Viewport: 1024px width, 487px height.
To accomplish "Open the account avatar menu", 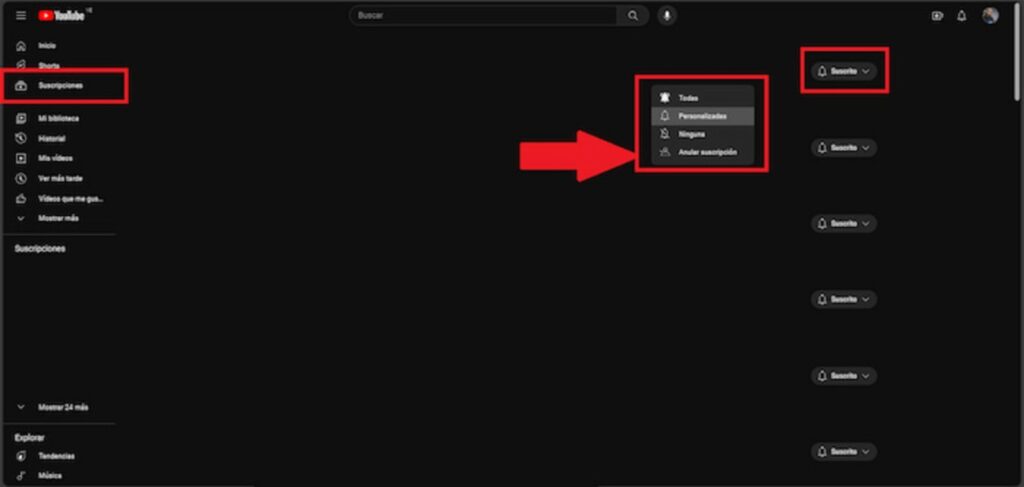I will [990, 16].
